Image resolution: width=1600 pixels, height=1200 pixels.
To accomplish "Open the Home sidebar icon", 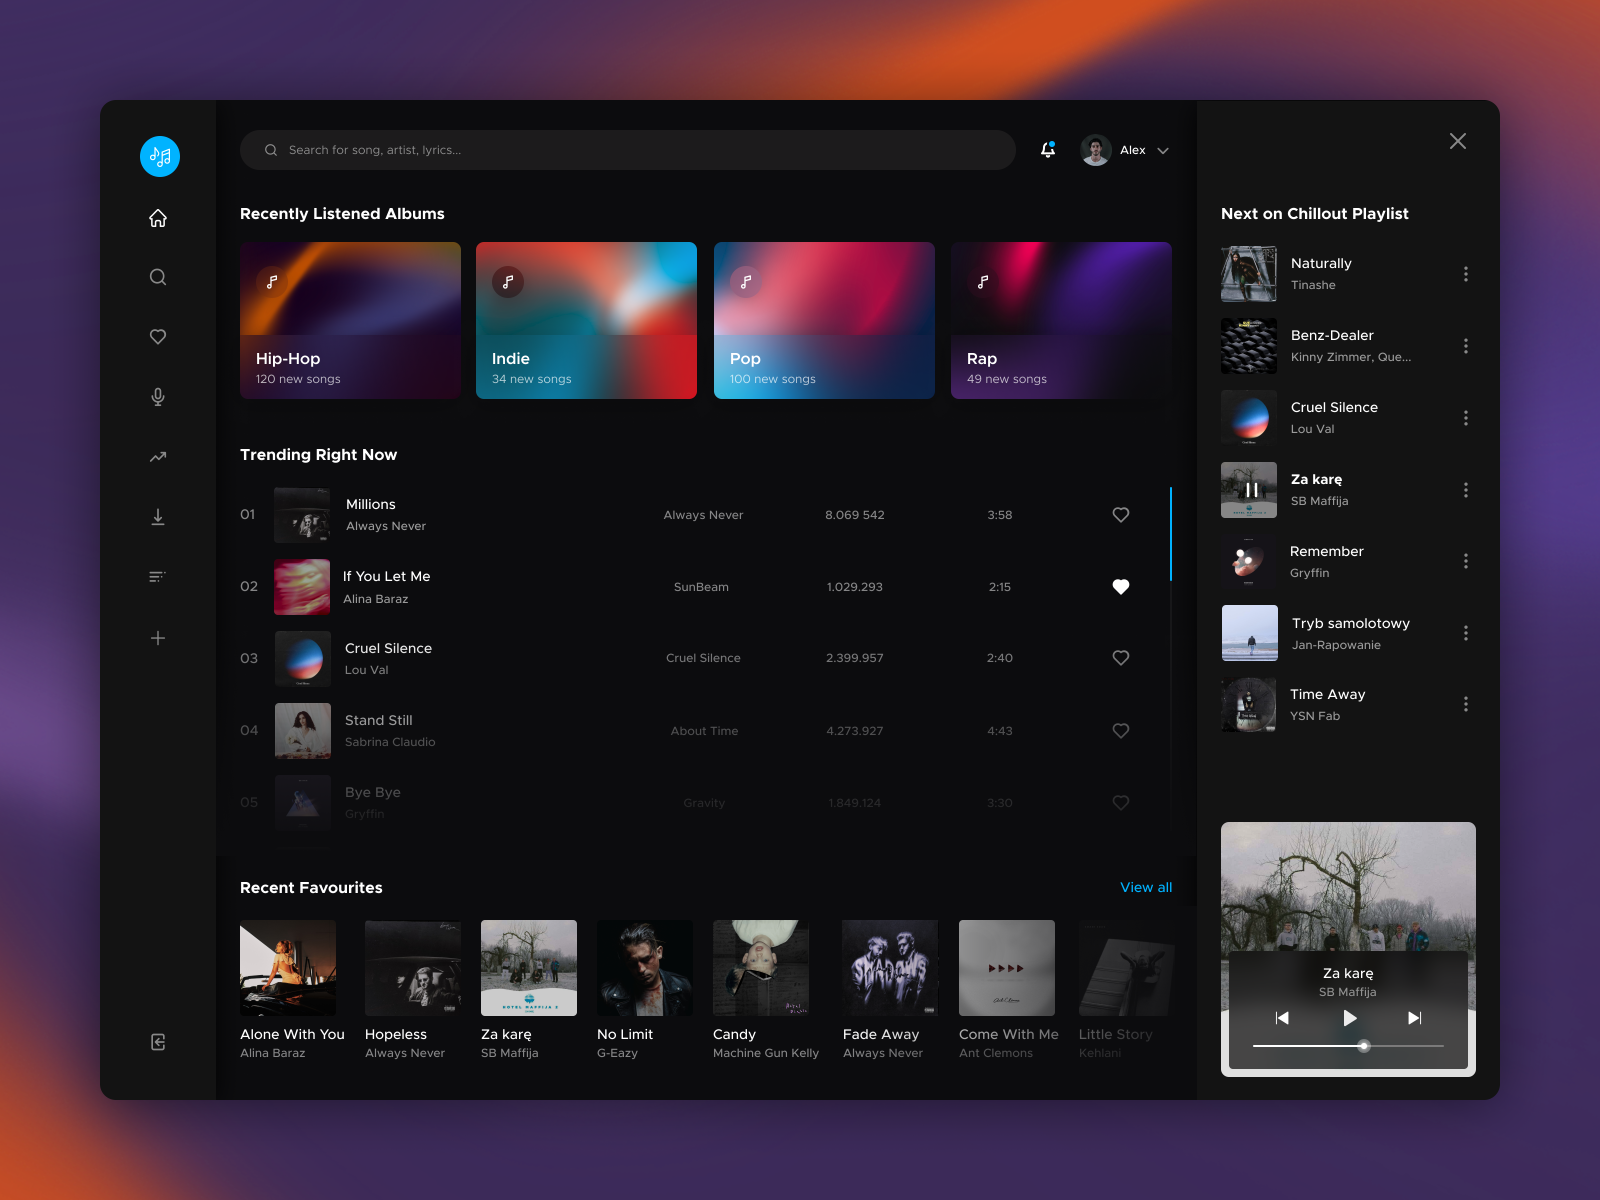I will 158,217.
